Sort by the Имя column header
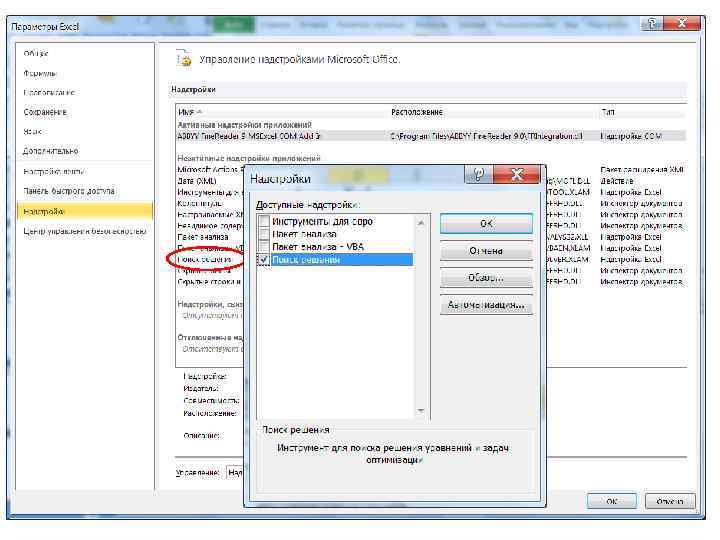This screenshot has height=540, width=720. click(x=190, y=112)
